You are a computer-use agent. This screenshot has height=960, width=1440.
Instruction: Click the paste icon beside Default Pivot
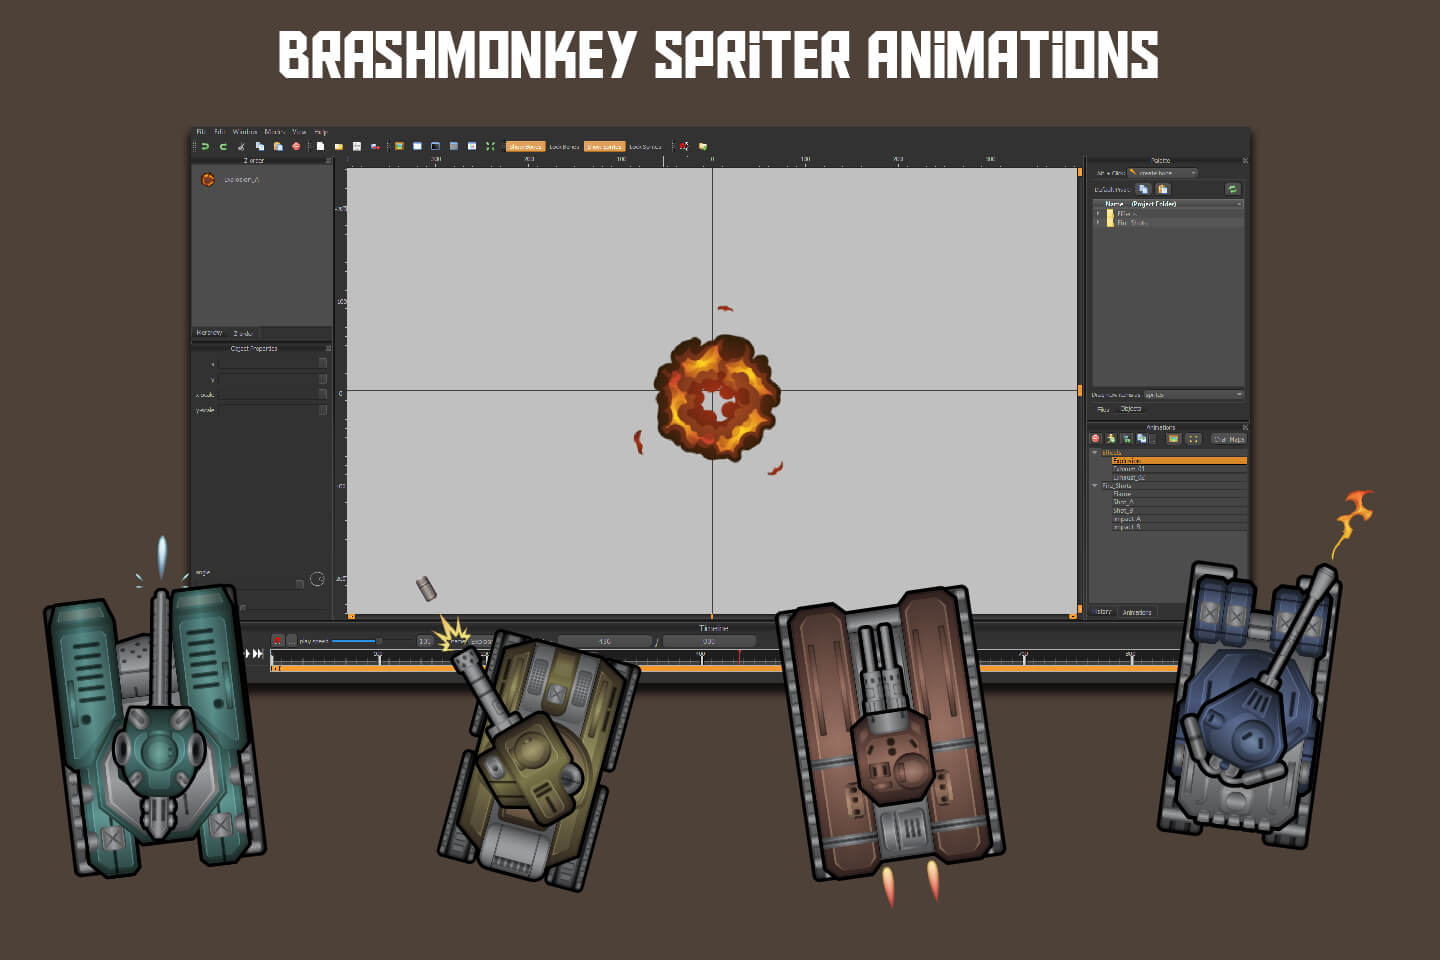(1163, 189)
